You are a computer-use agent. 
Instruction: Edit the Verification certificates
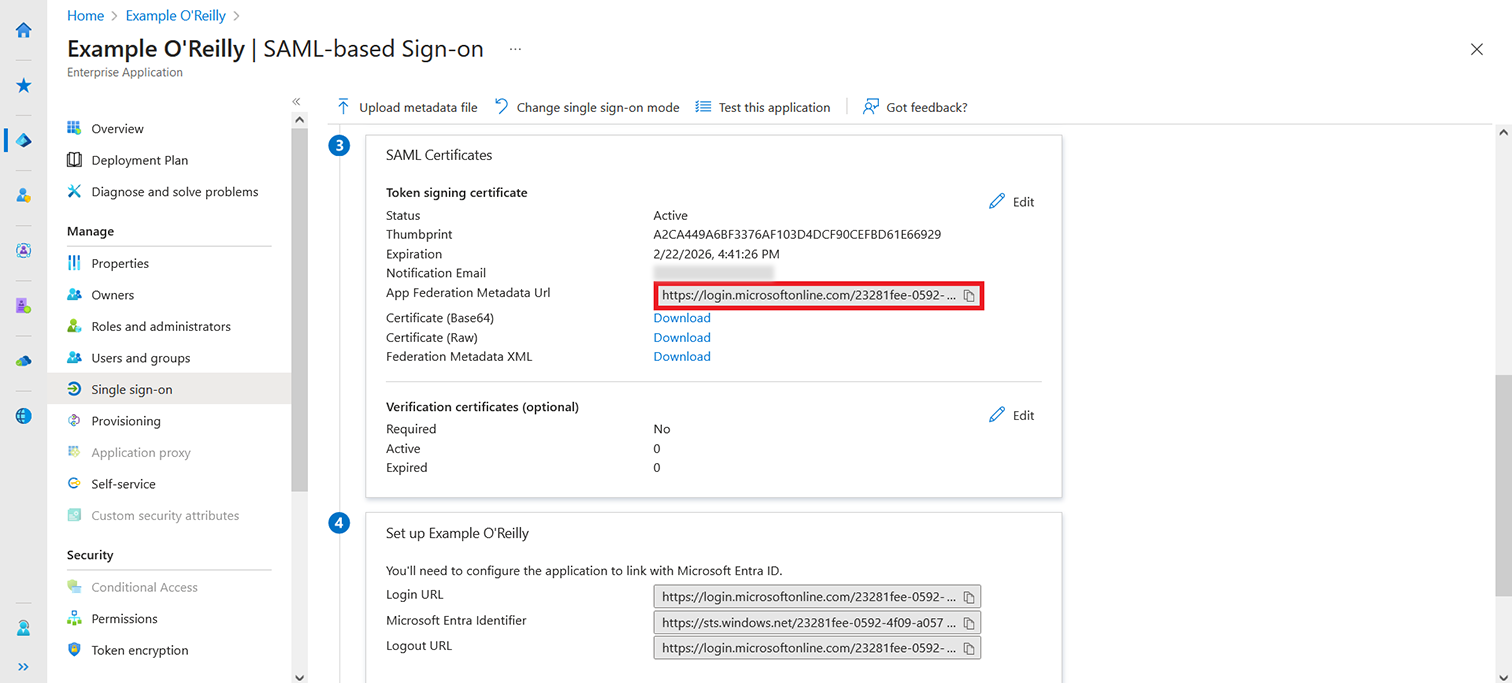tap(1011, 415)
